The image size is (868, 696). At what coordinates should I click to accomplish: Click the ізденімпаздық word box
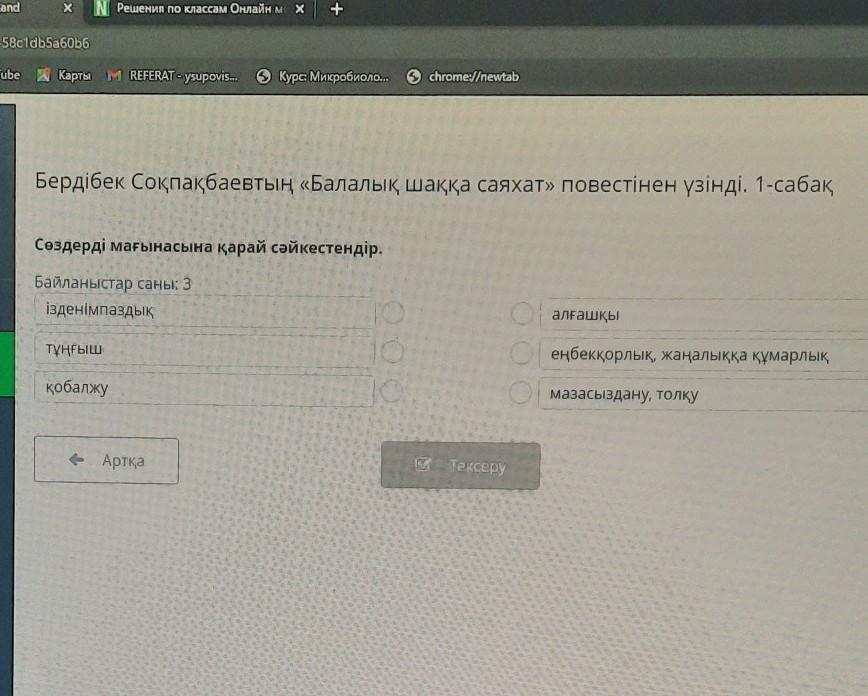pyautogui.click(x=205, y=311)
